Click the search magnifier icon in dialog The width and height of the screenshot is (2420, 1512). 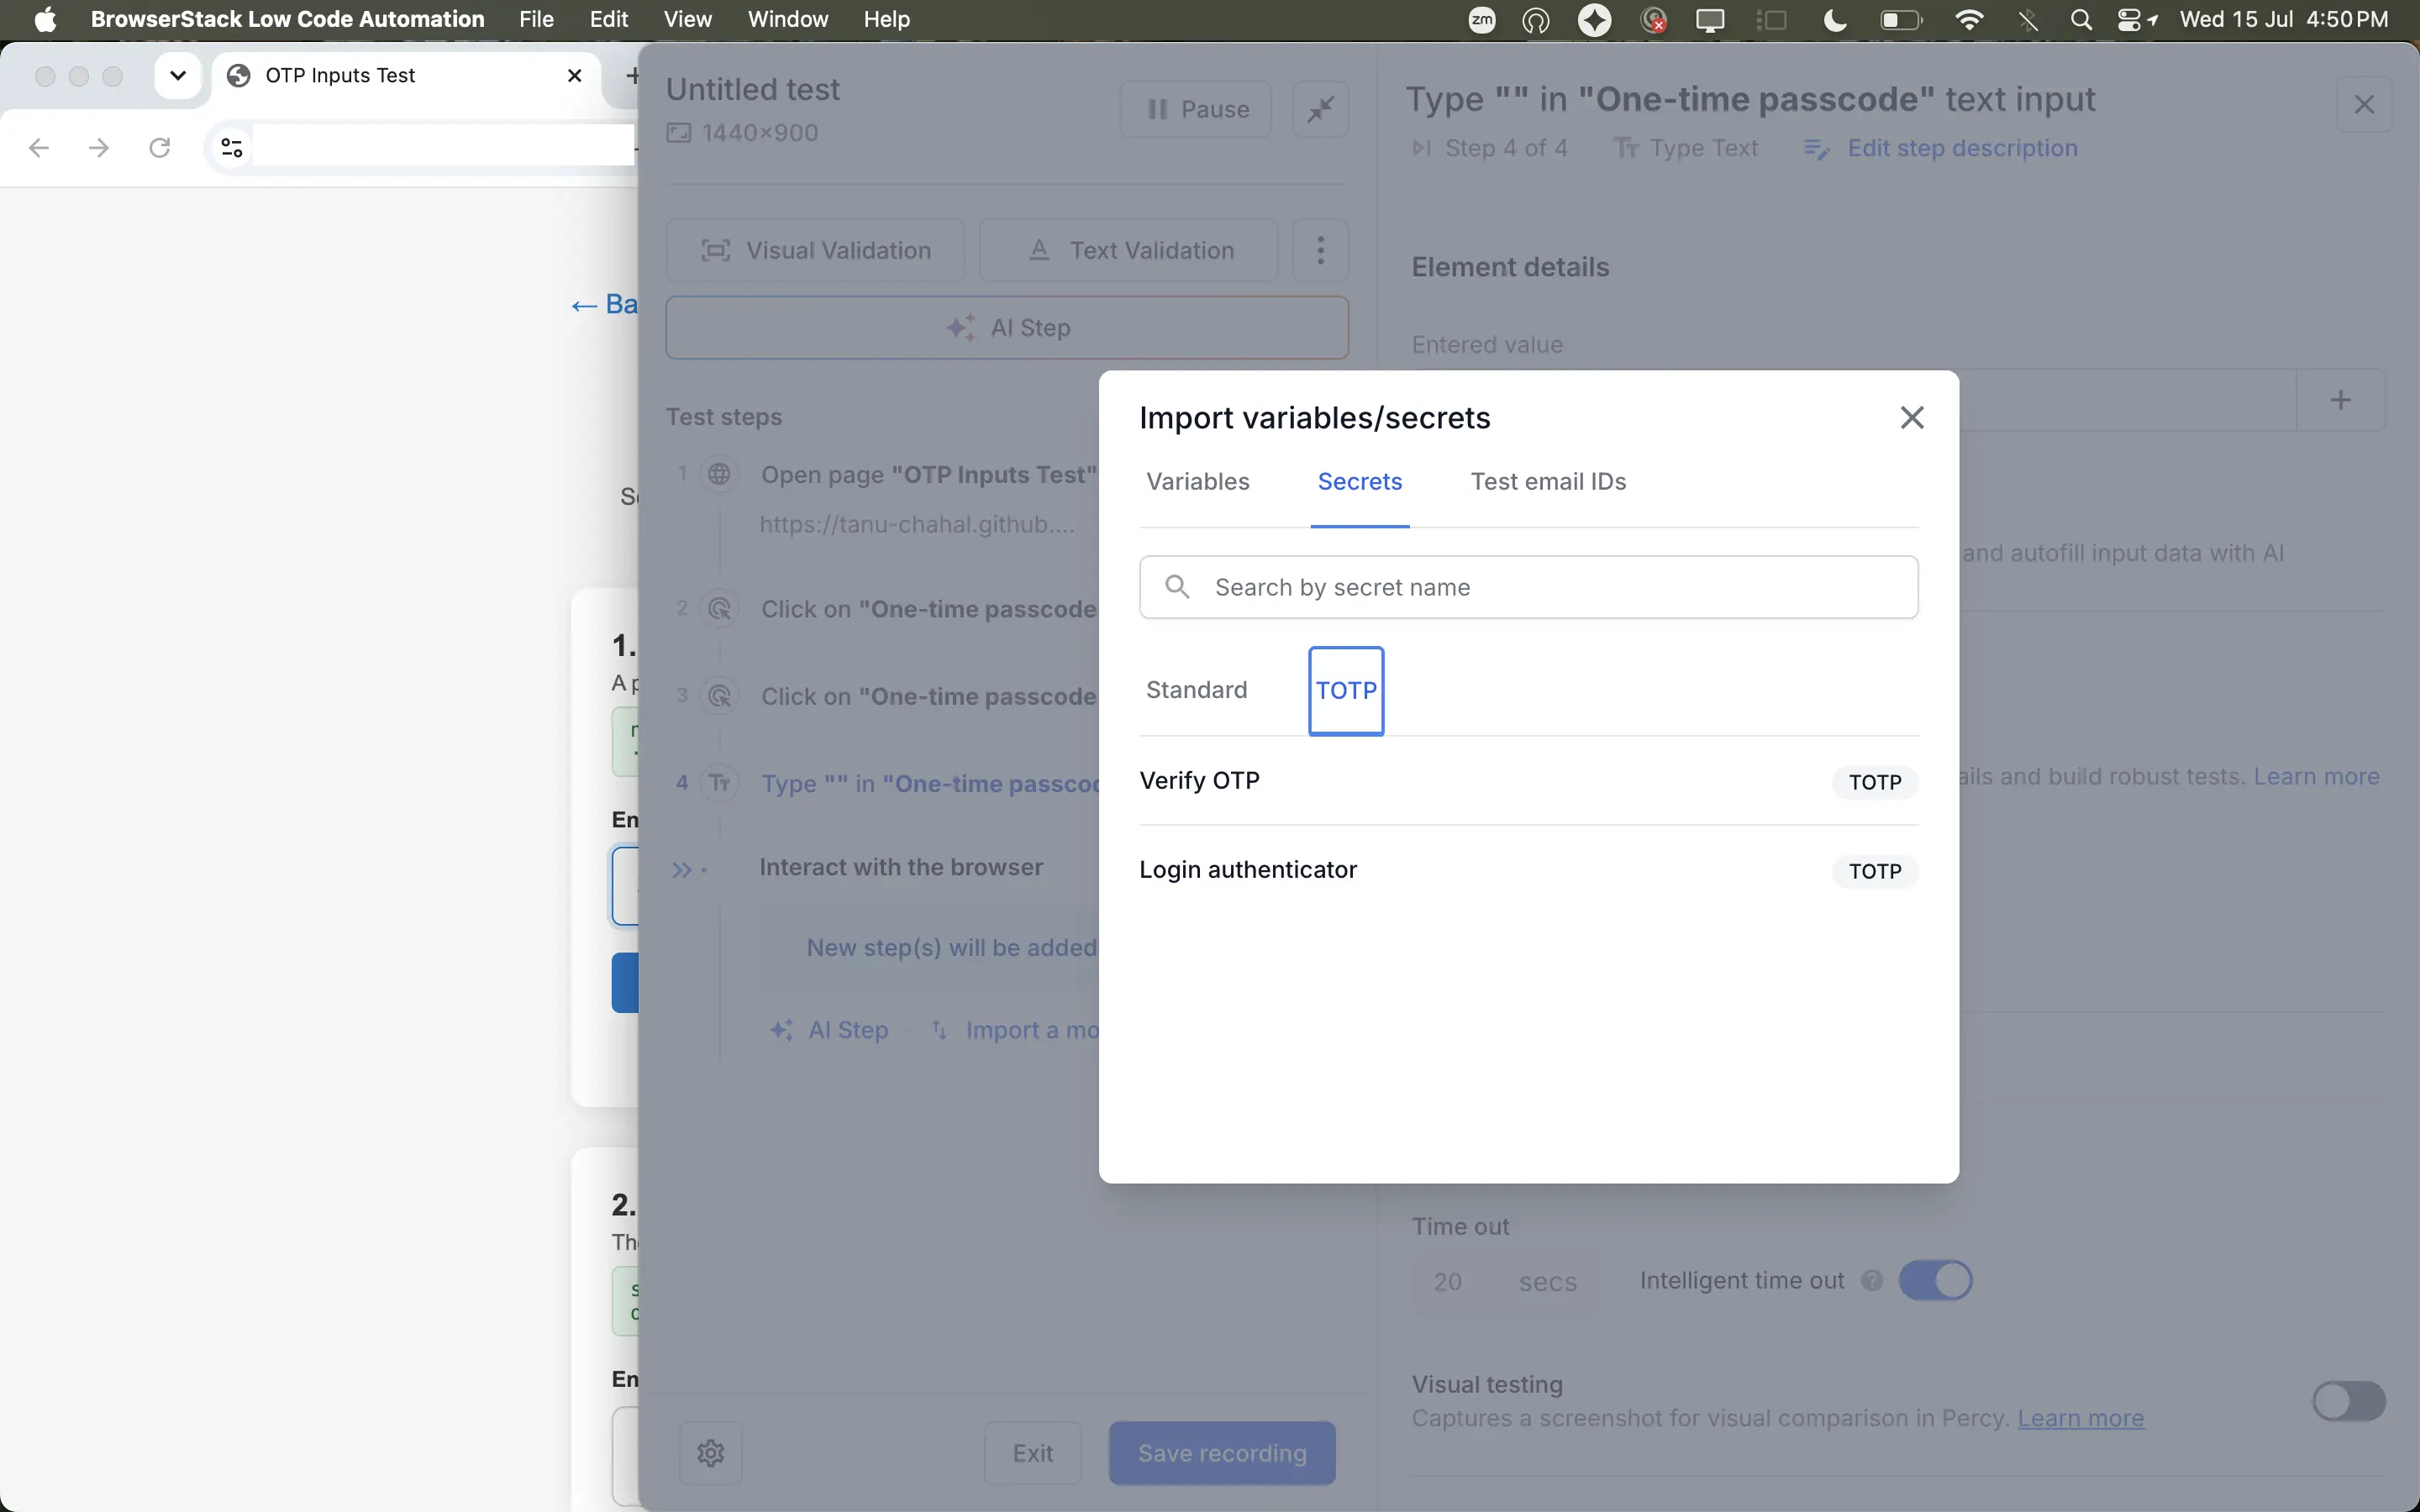[1177, 587]
